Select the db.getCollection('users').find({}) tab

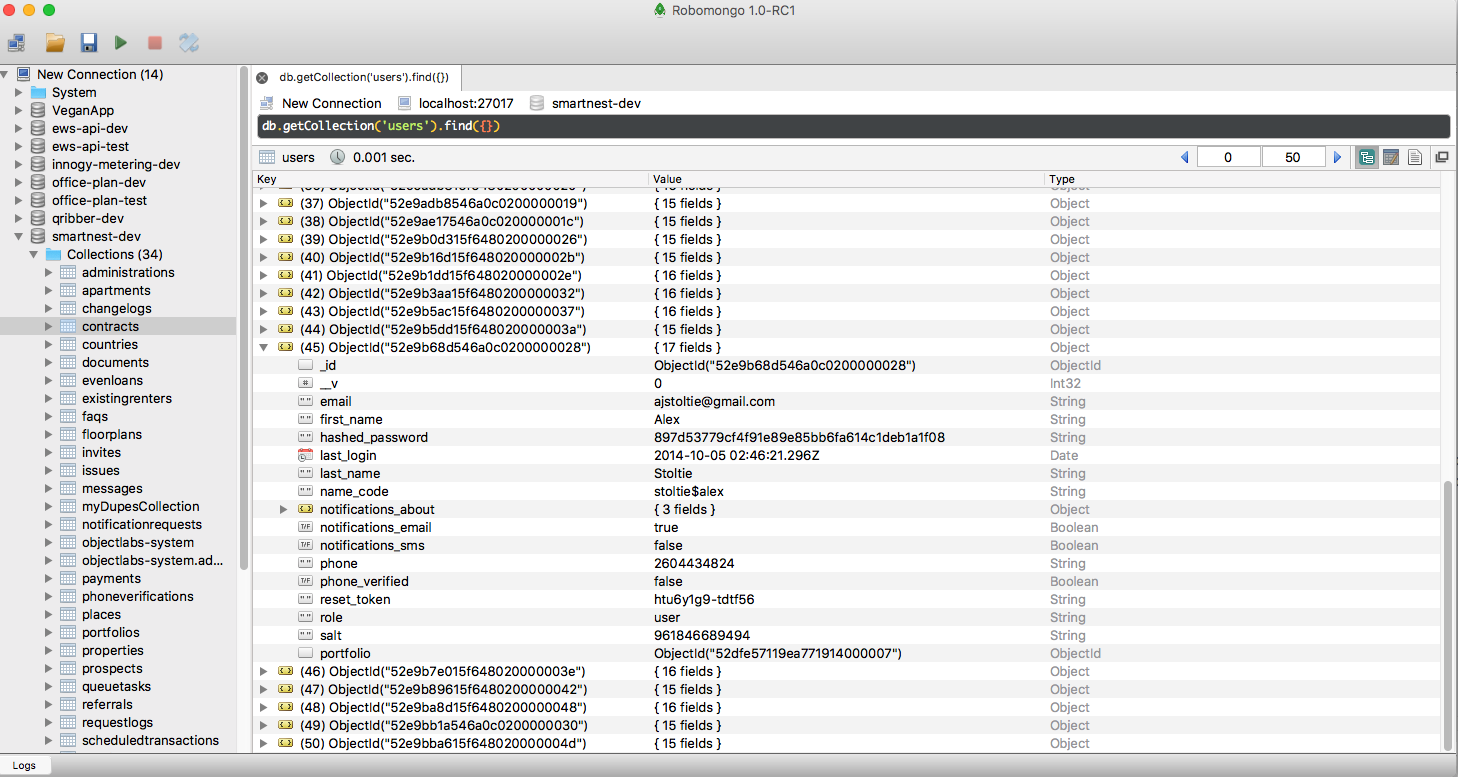click(364, 77)
